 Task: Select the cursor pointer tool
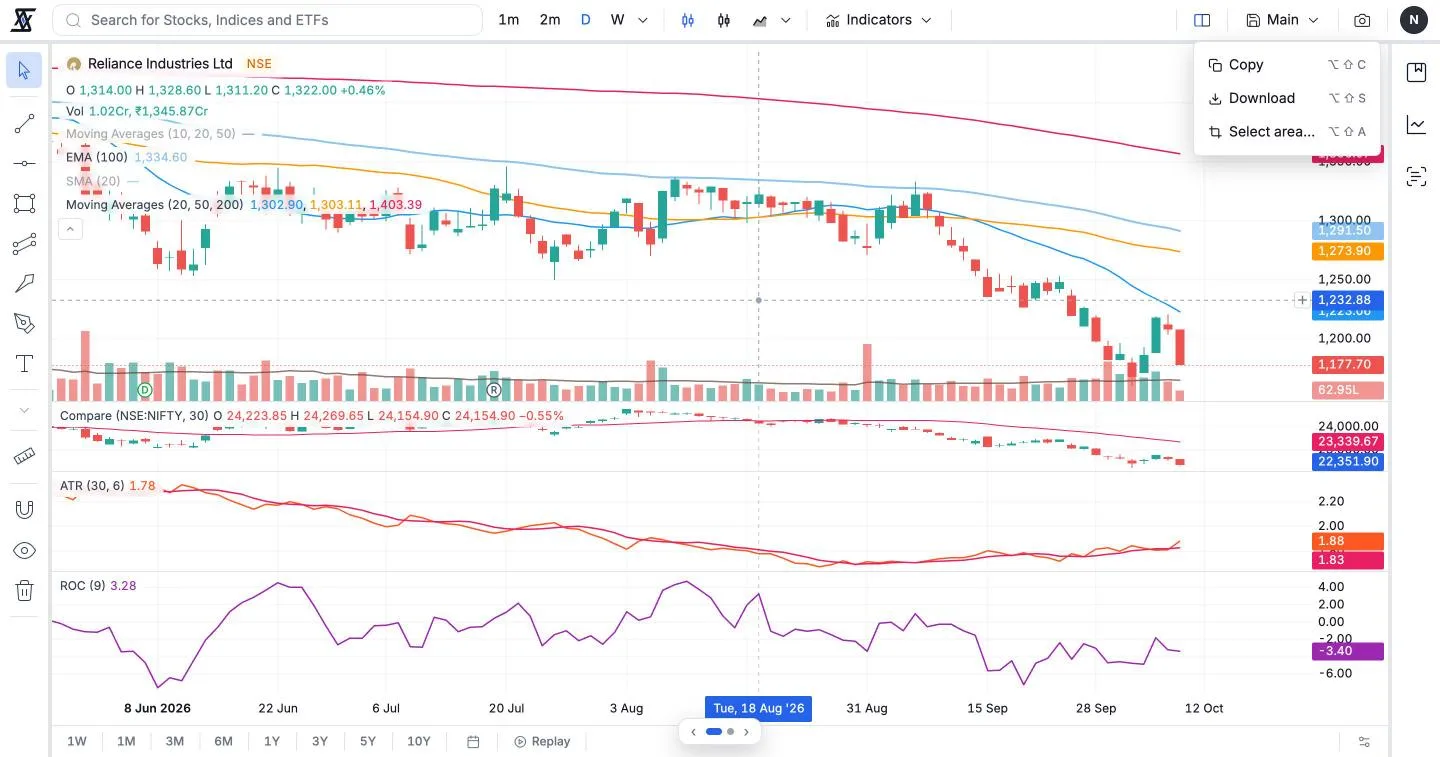(x=24, y=70)
